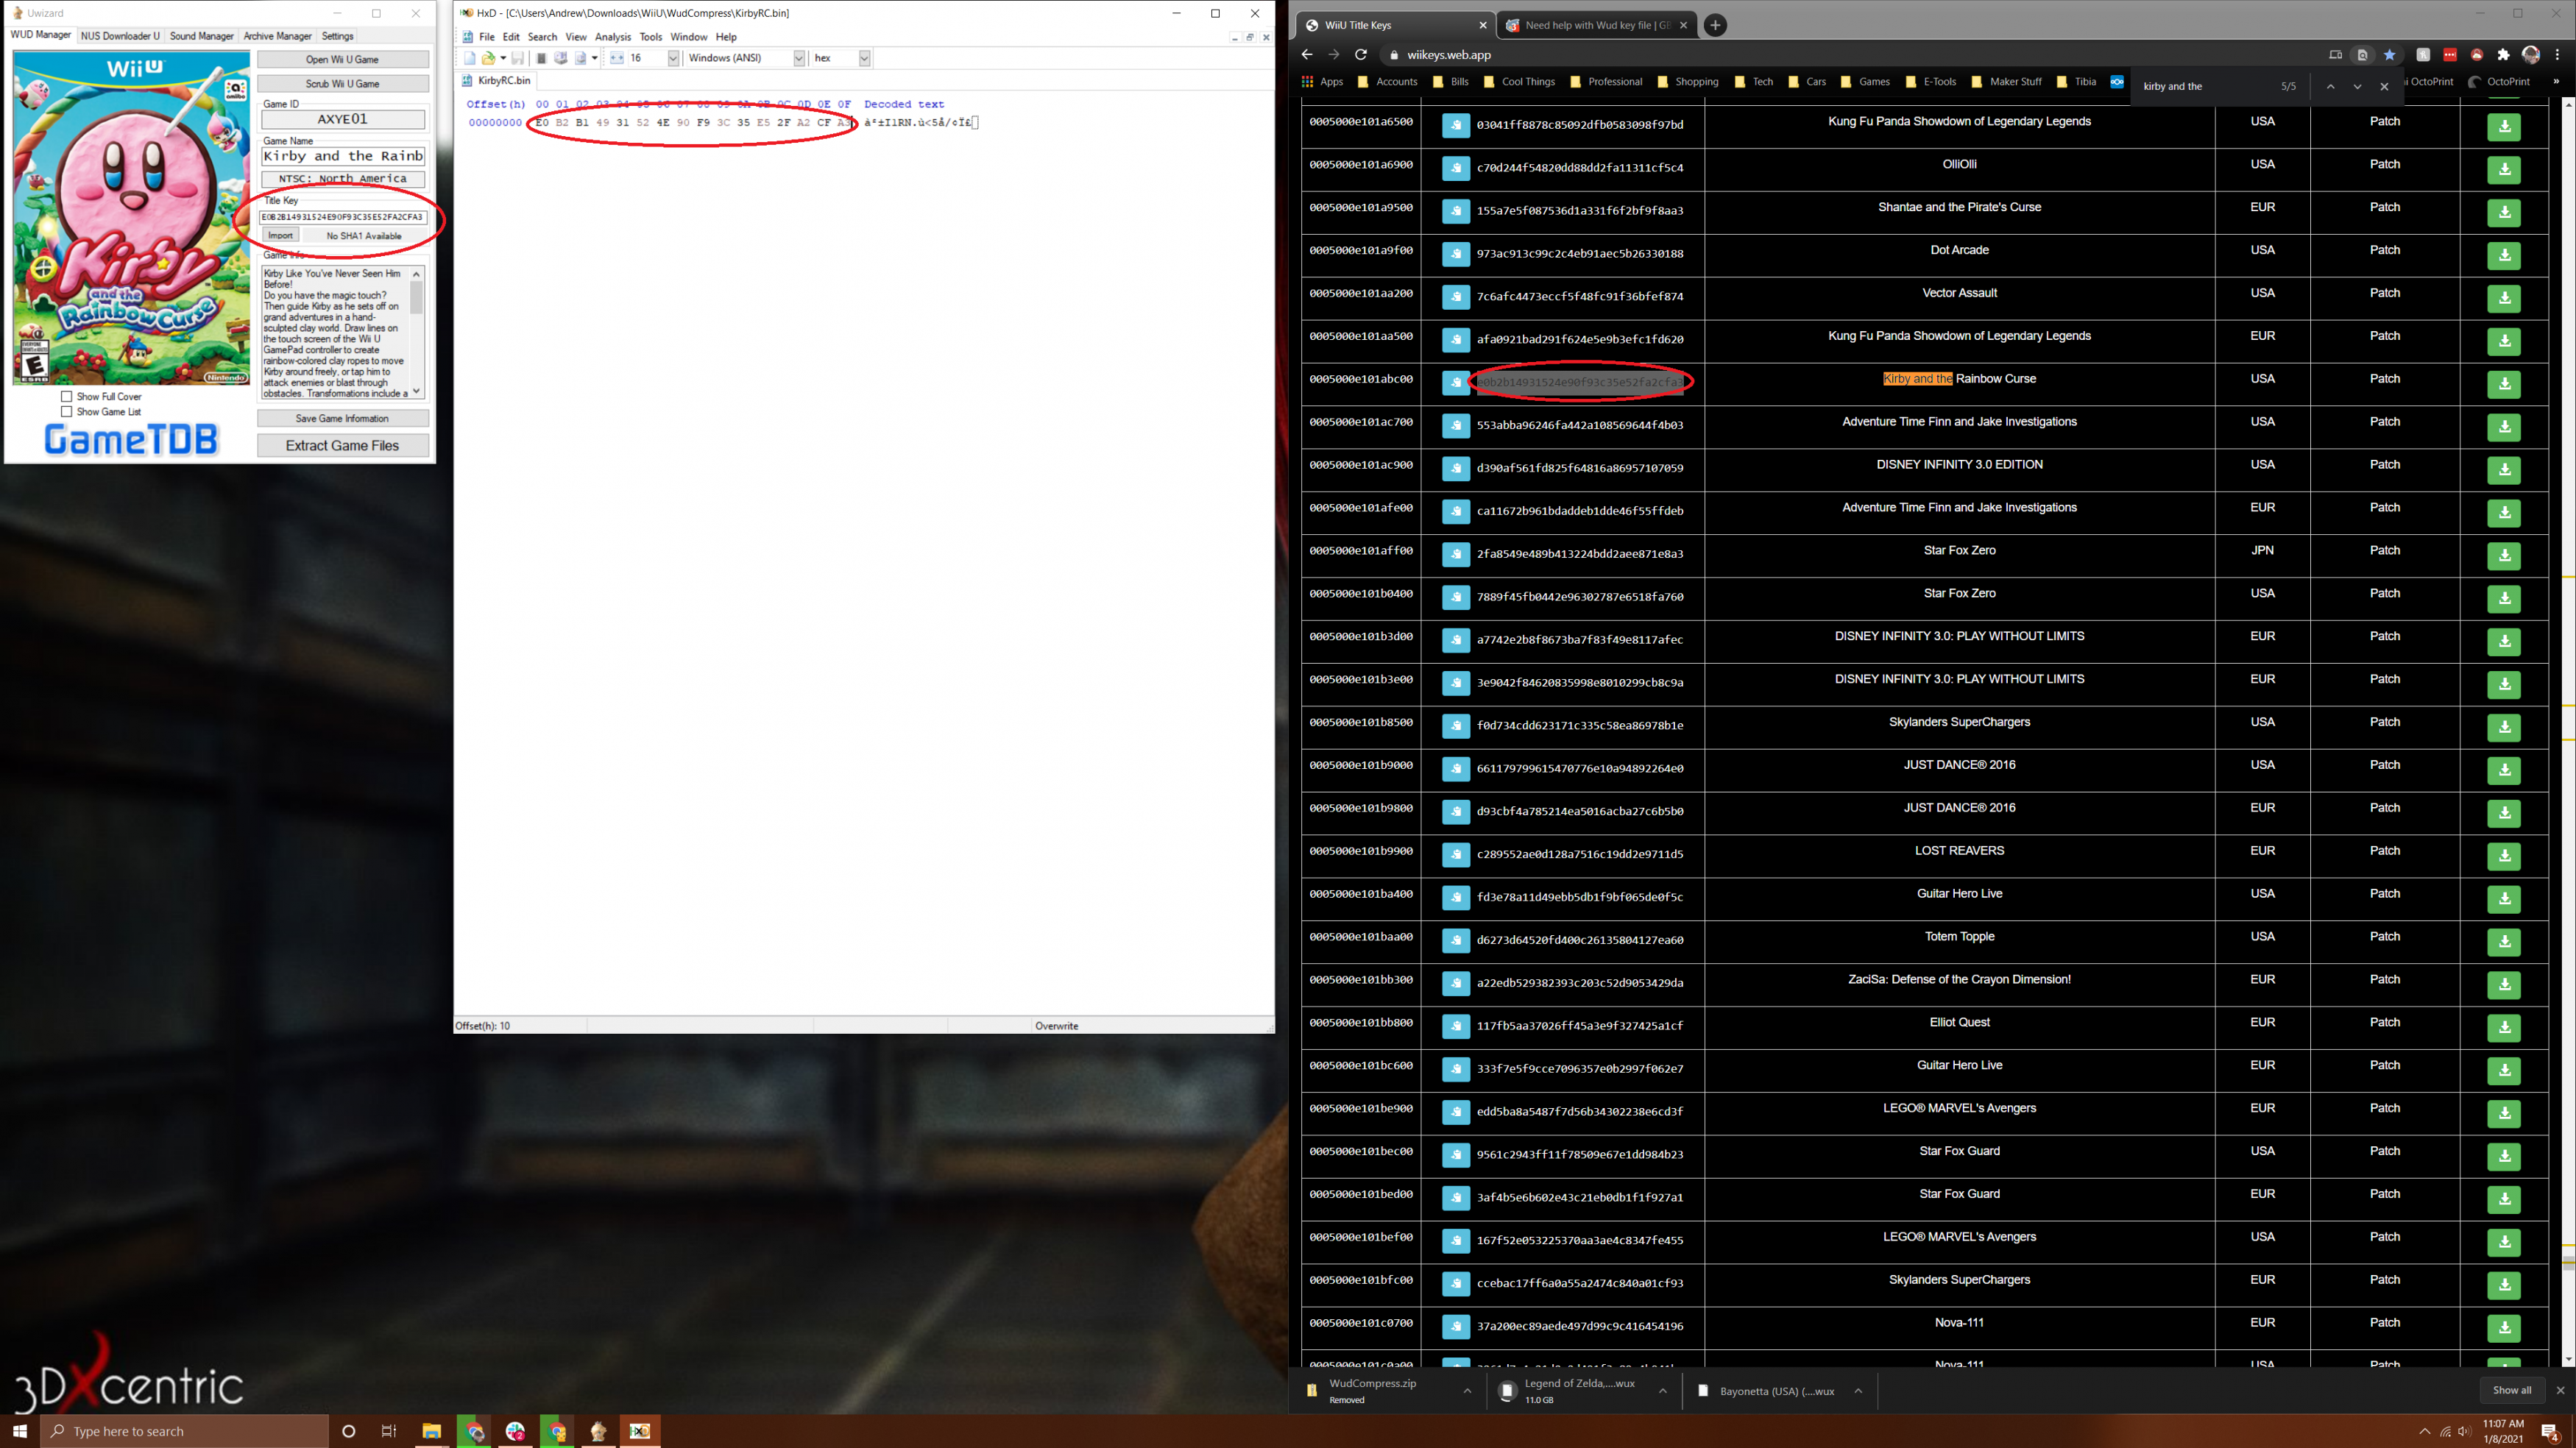Download the OlliOlli USA patch

pos(2504,169)
